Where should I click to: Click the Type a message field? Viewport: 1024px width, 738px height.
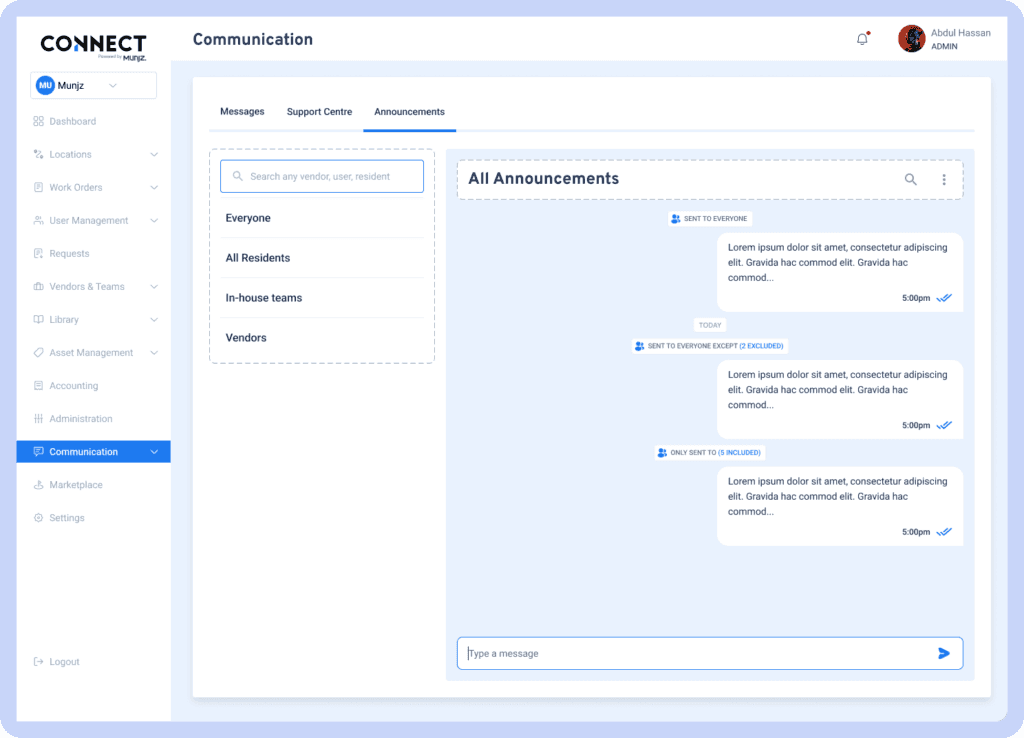[x=690, y=653]
